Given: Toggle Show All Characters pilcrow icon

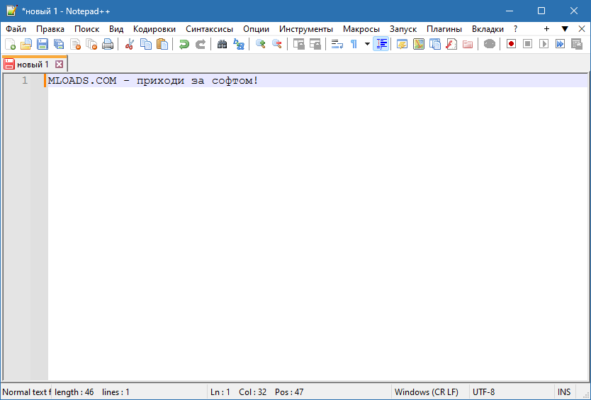Looking at the screenshot, I should [354, 44].
